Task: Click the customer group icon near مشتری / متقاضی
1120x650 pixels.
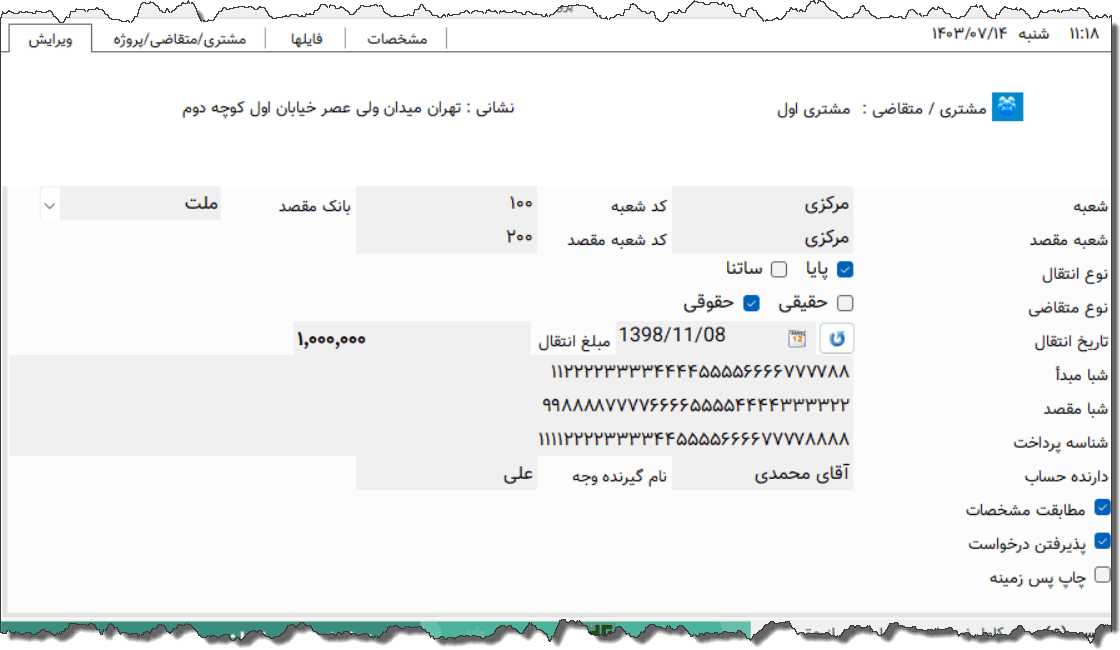Action: pyautogui.click(x=1006, y=106)
